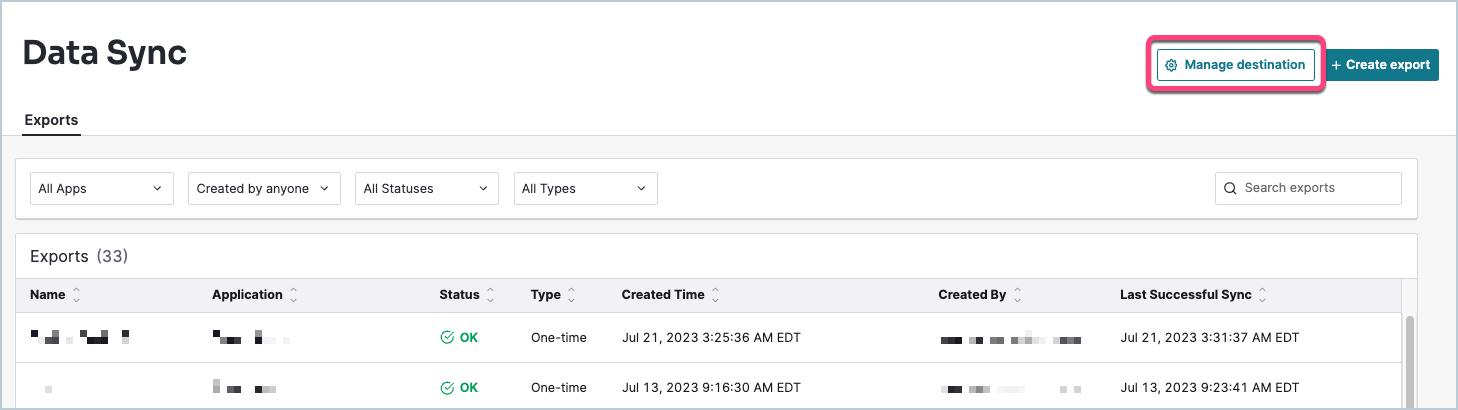Select last sync Jul 13, 2023 9:23:41 AM EDT

click(x=1209, y=387)
